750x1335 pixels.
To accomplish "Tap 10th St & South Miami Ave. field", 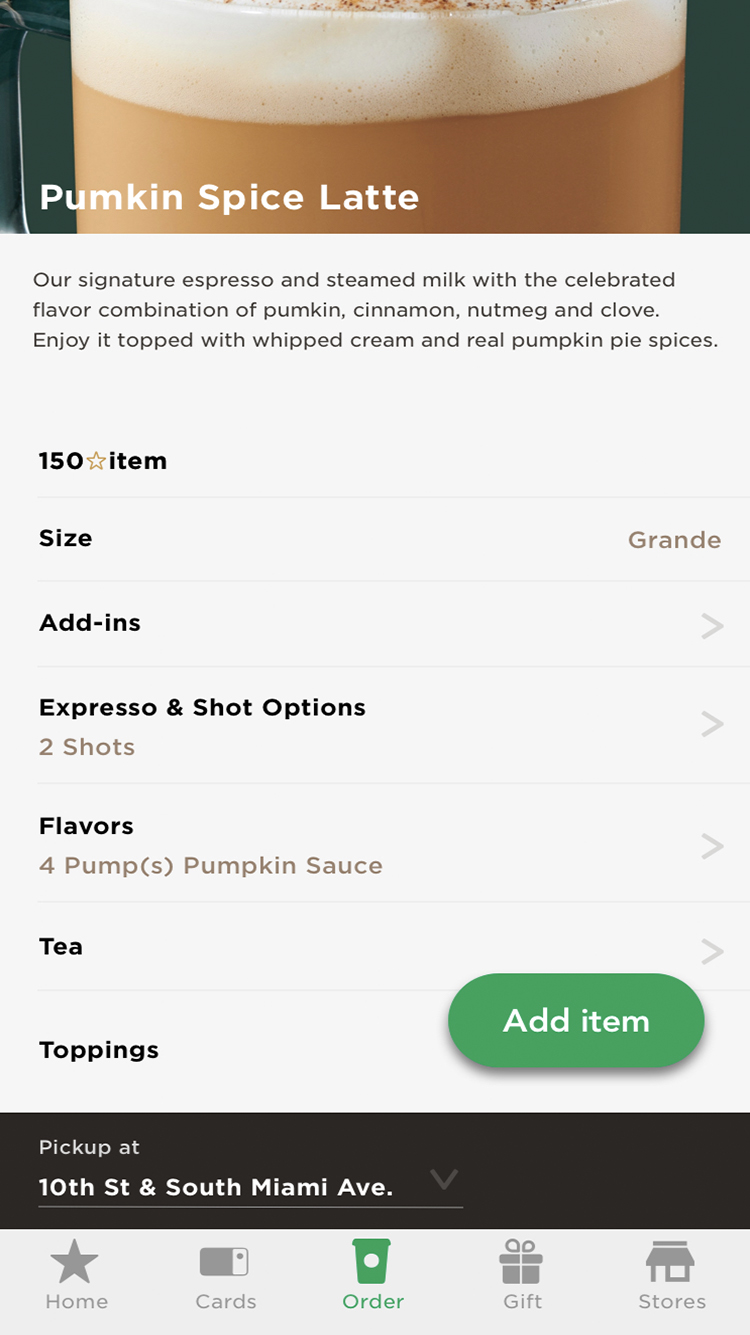I will point(216,1187).
